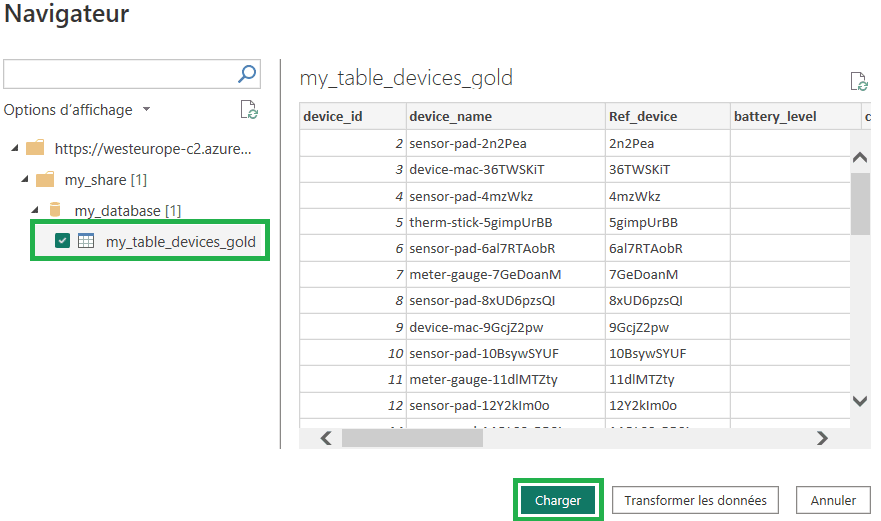Click the Ref_device cell 10BsywSYUF
The image size is (881, 521).
(667, 353)
